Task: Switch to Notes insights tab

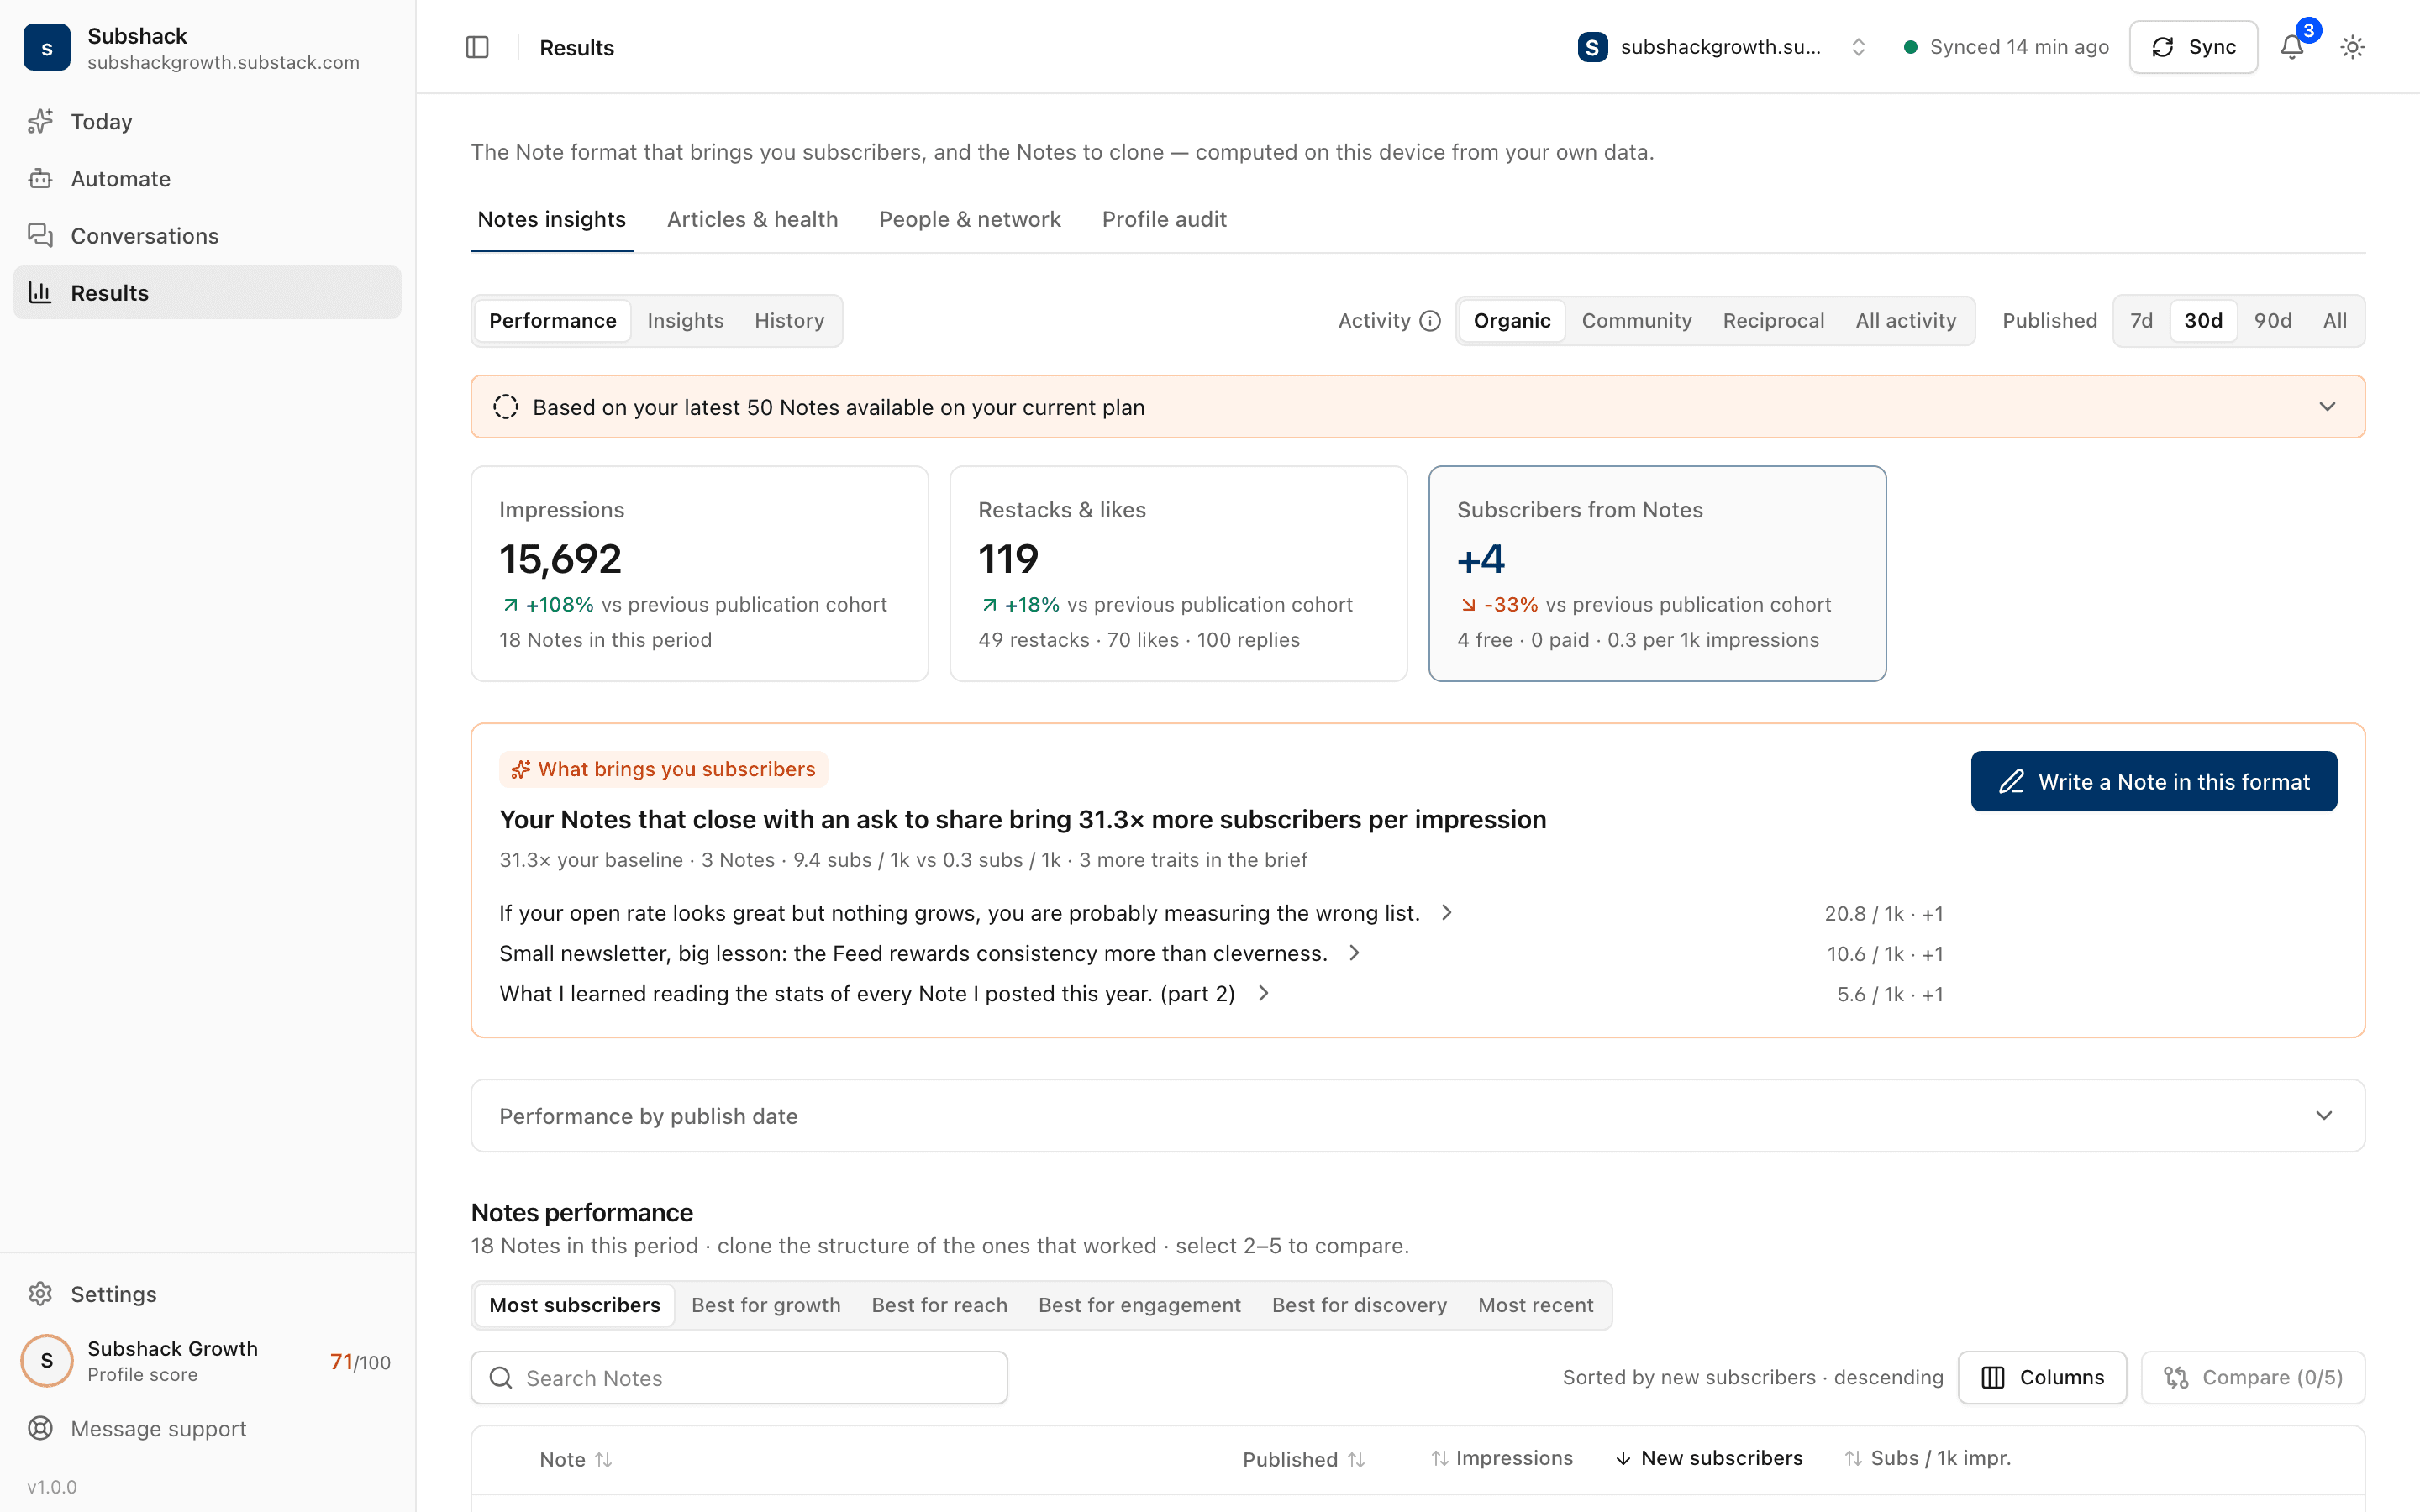Action: 551,219
